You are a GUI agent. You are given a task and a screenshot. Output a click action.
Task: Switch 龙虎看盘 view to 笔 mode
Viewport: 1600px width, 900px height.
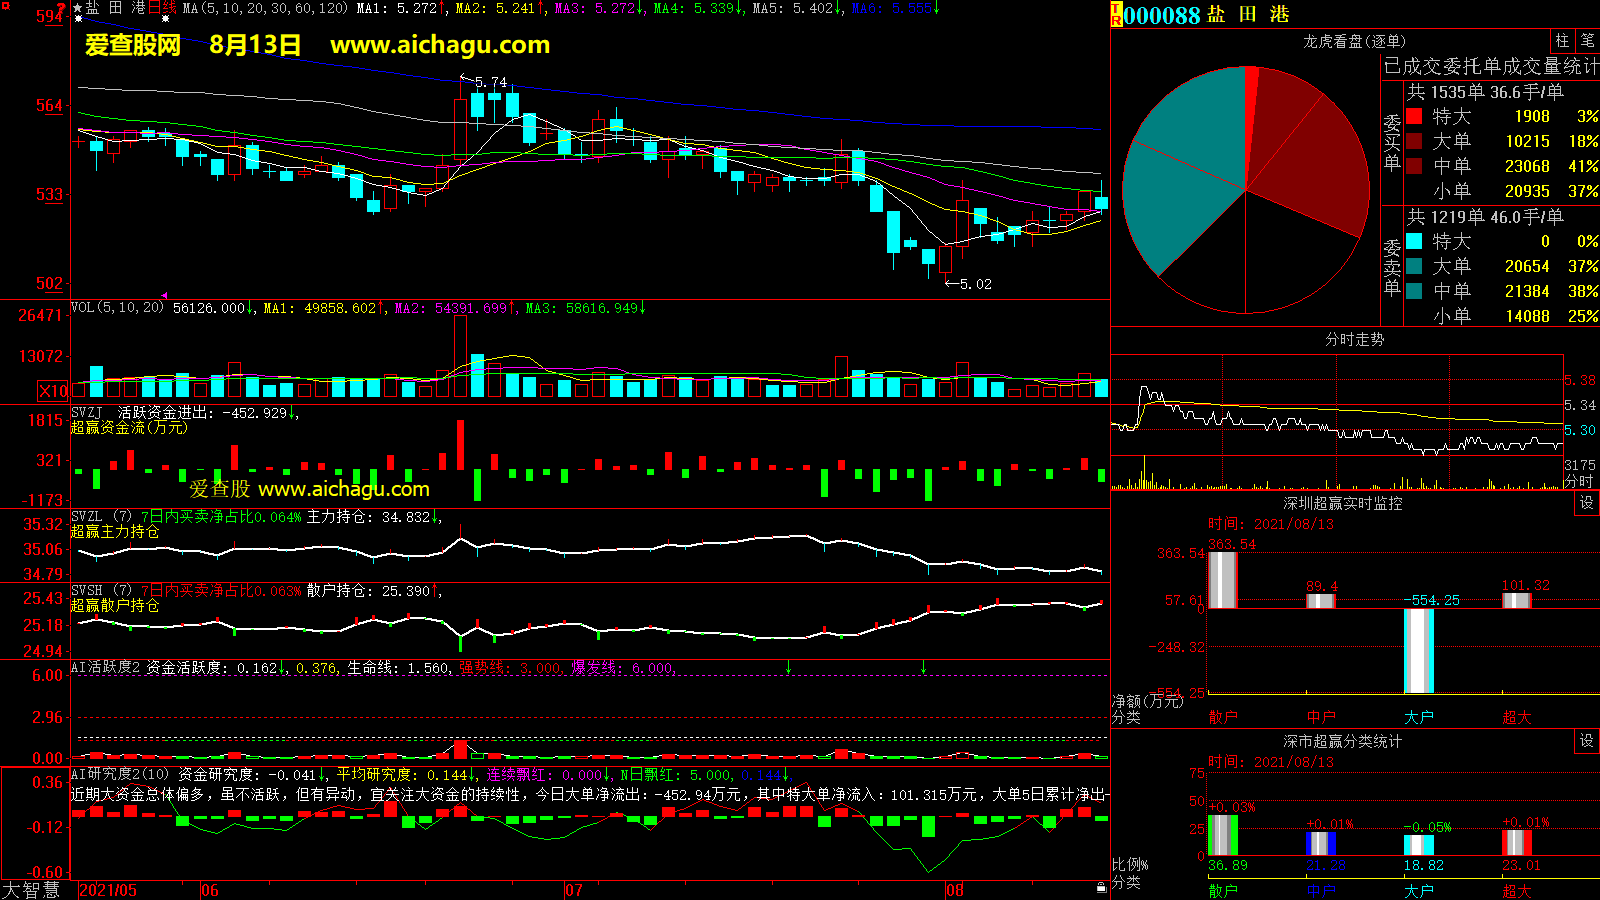click(x=1587, y=41)
